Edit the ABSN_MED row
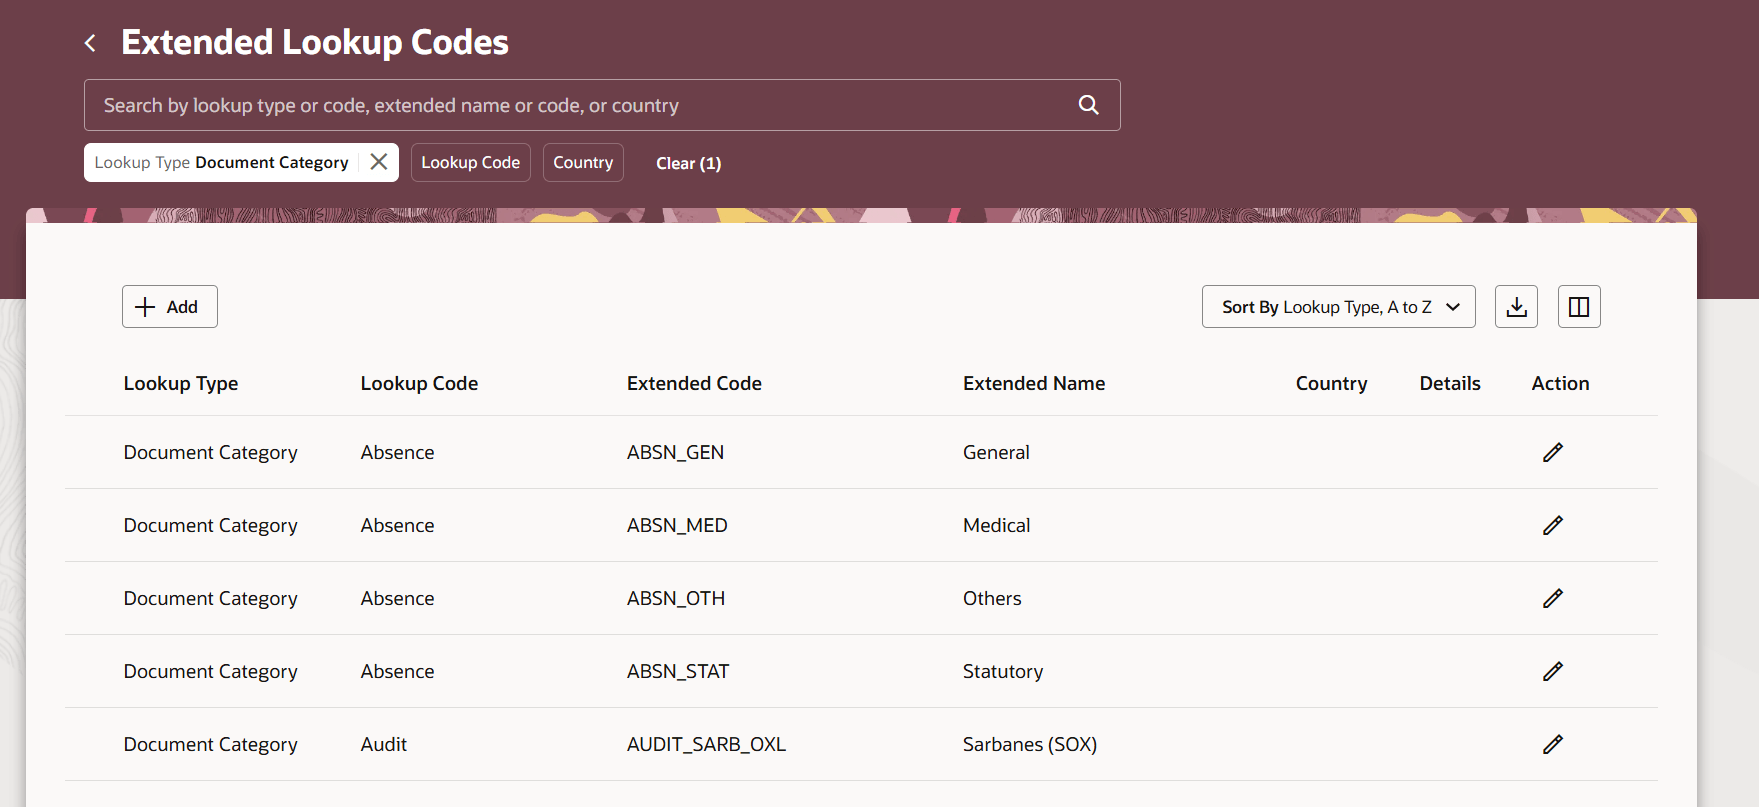 [1552, 525]
